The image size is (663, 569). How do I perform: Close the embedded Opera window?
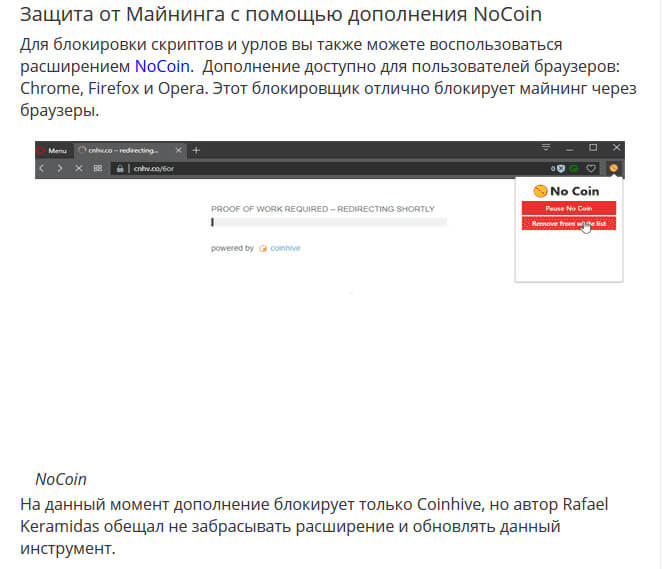coord(616,148)
